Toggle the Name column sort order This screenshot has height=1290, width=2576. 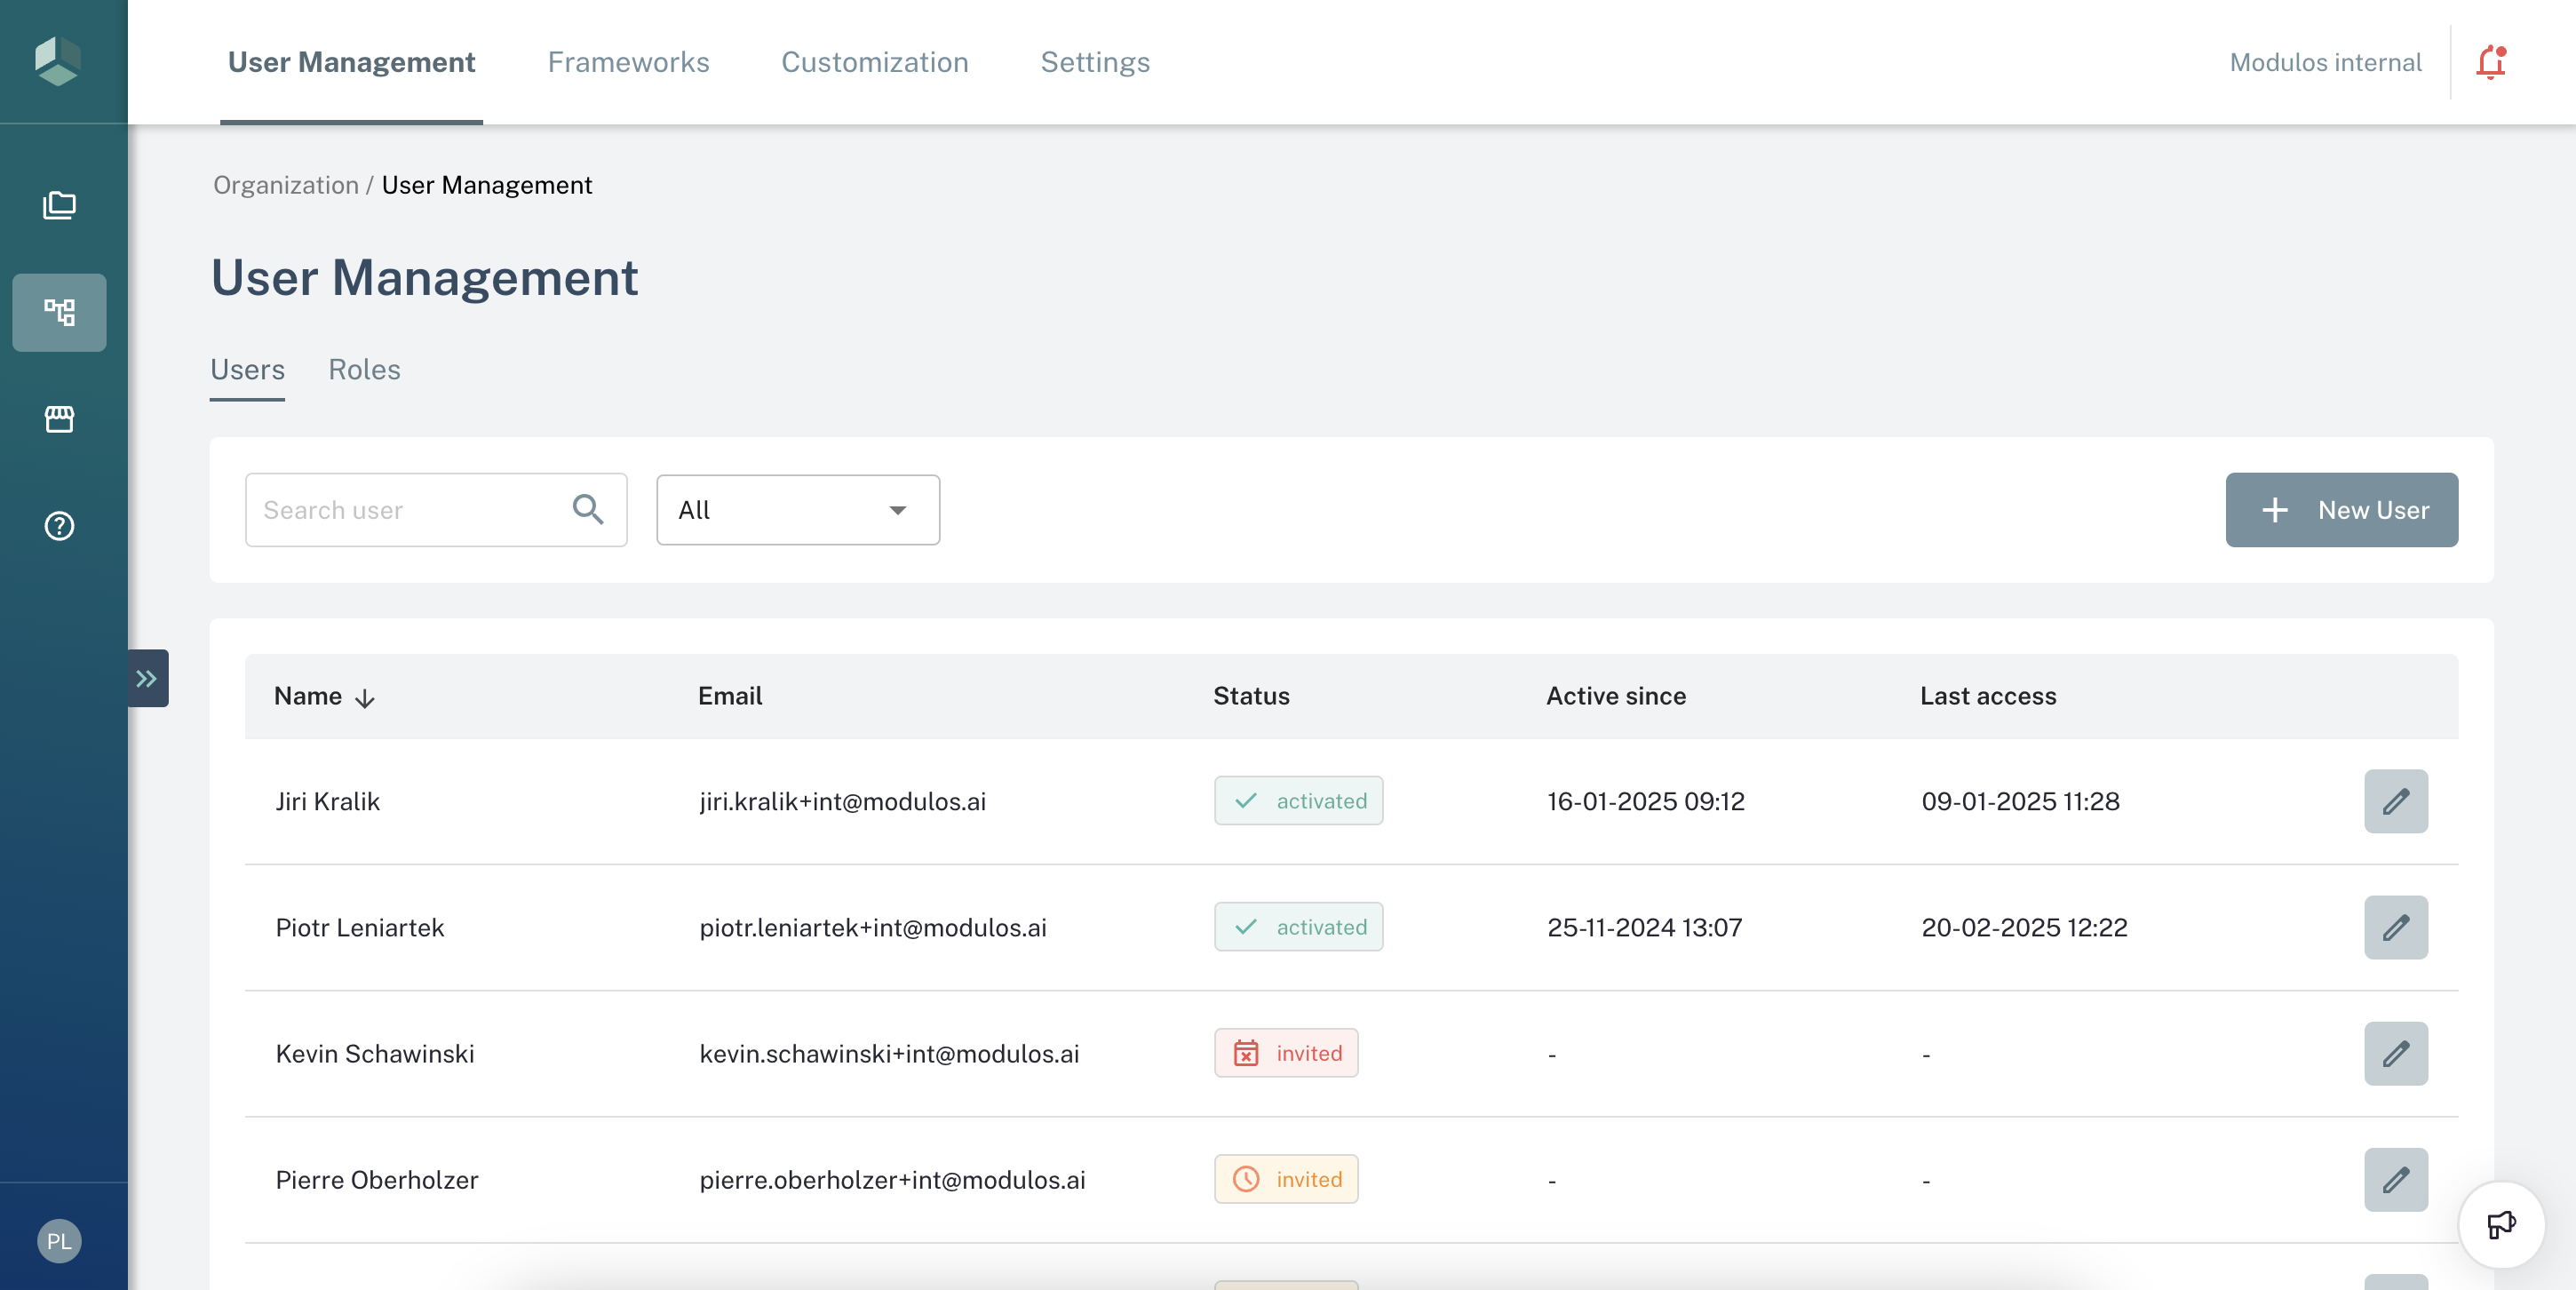coord(365,698)
